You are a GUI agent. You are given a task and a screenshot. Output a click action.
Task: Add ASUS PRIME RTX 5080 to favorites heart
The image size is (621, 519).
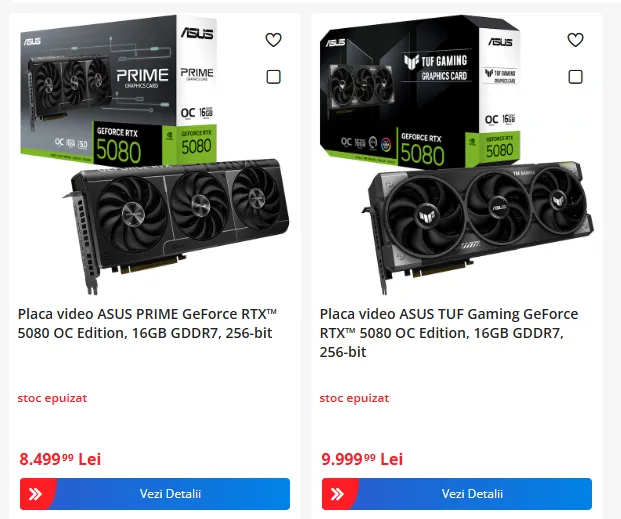pos(273,40)
